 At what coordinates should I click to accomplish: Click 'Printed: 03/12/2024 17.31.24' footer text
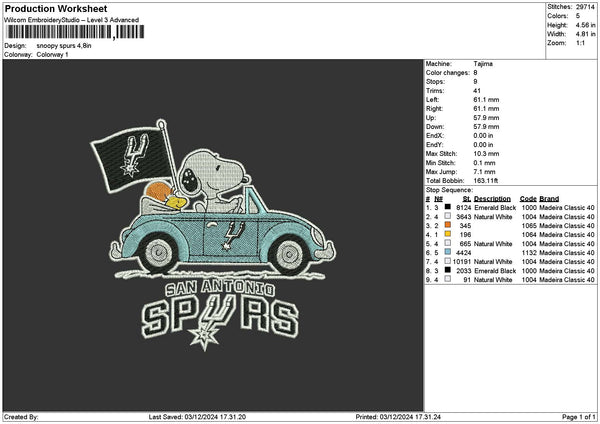click(398, 417)
